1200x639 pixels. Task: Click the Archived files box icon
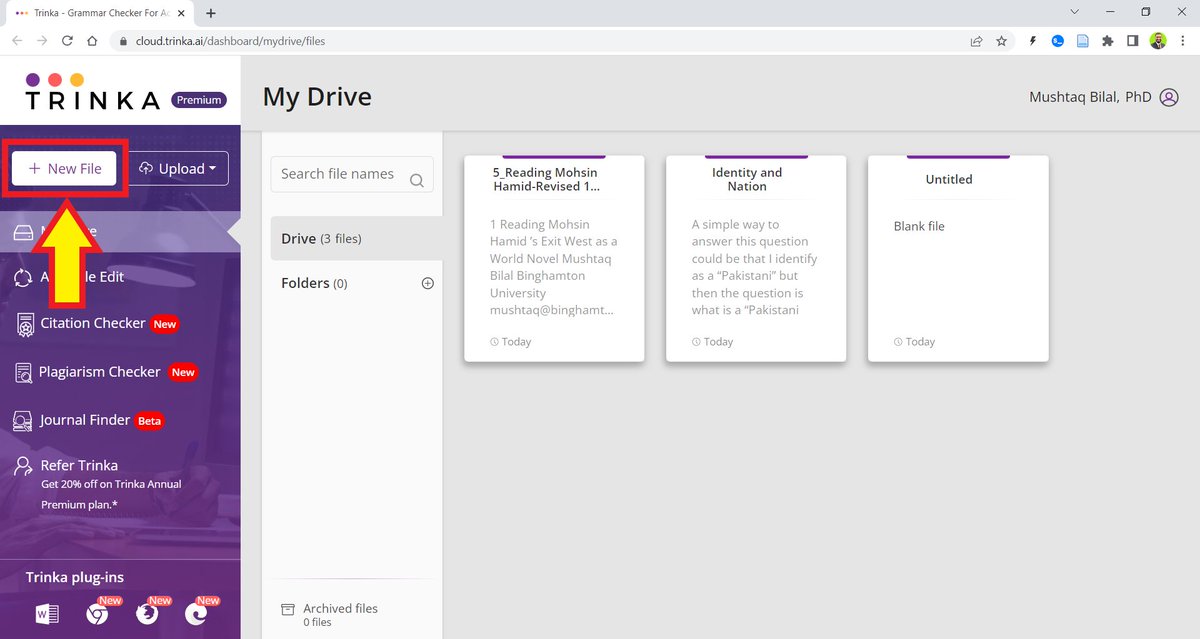coord(288,609)
